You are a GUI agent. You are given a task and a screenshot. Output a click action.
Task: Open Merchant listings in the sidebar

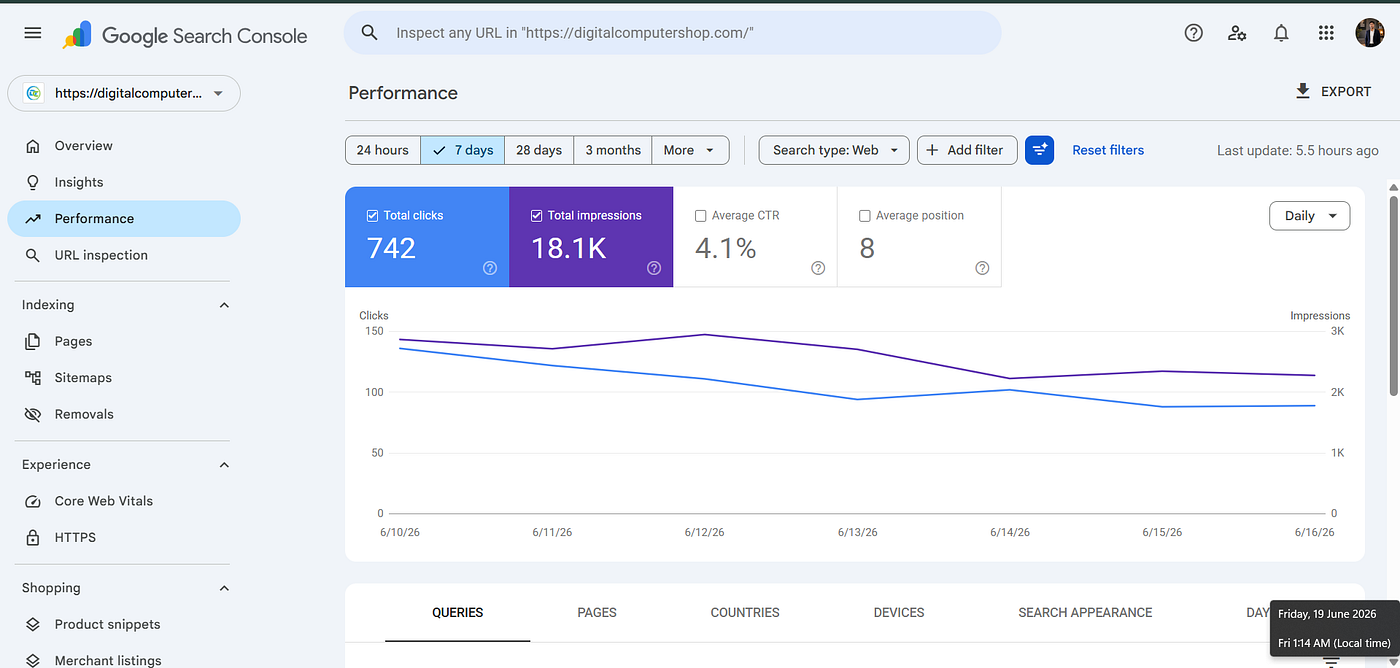tap(124, 659)
